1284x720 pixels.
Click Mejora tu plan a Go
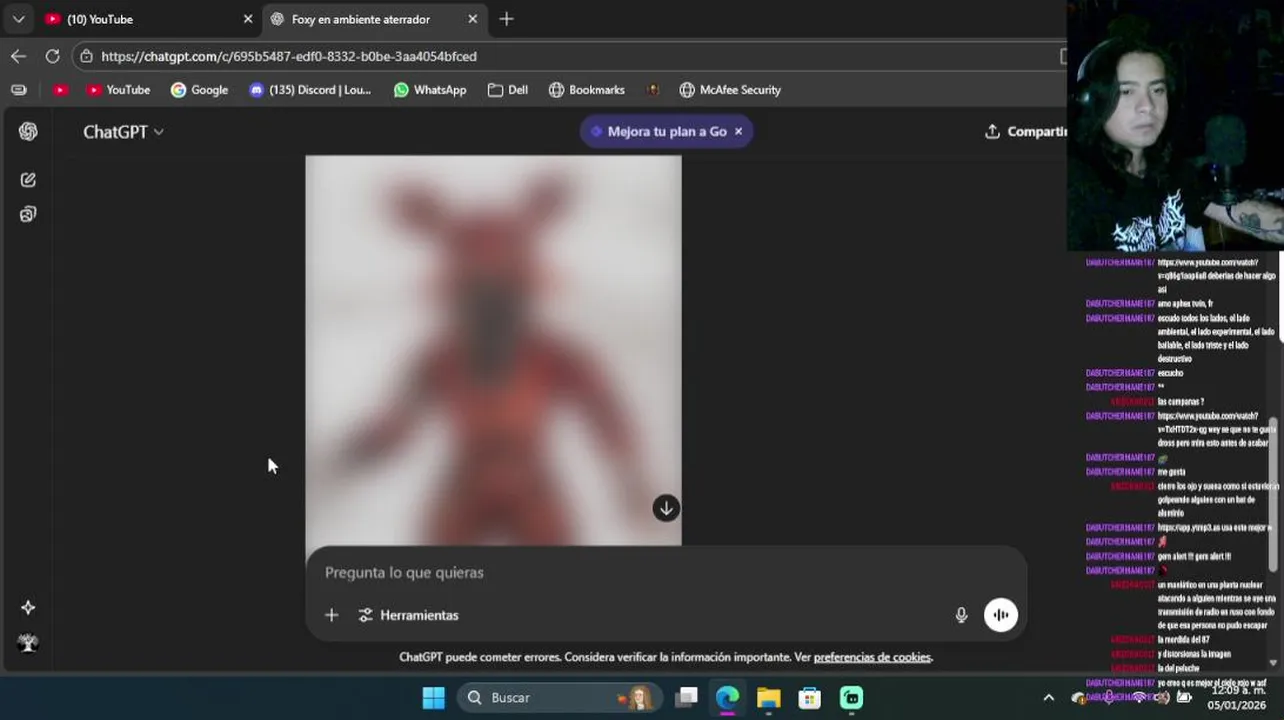coord(658,131)
